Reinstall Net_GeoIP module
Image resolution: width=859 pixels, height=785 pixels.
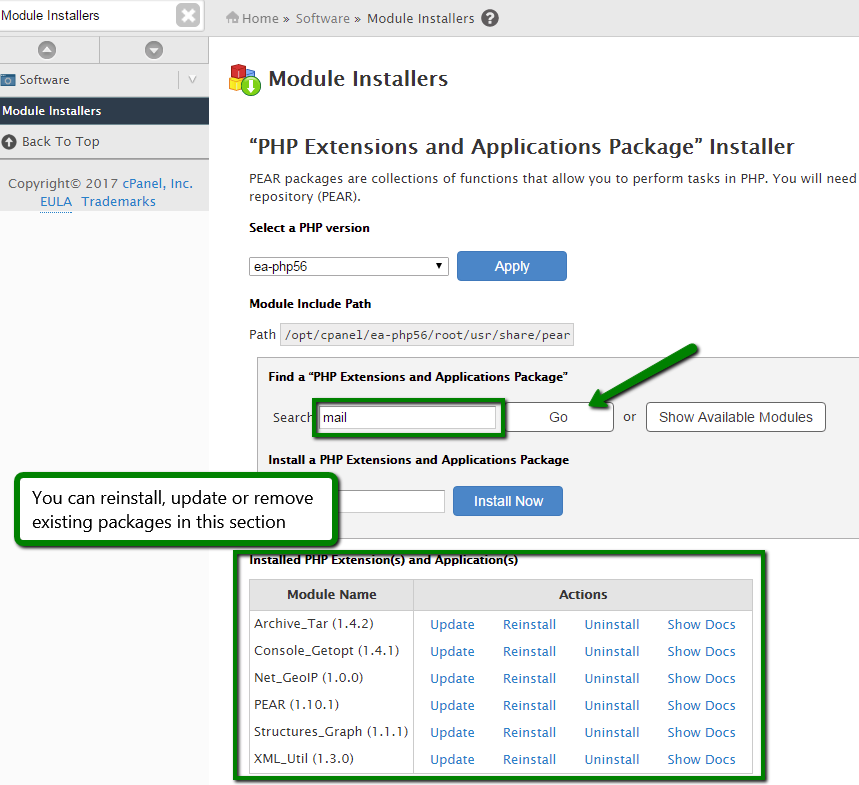click(x=529, y=678)
